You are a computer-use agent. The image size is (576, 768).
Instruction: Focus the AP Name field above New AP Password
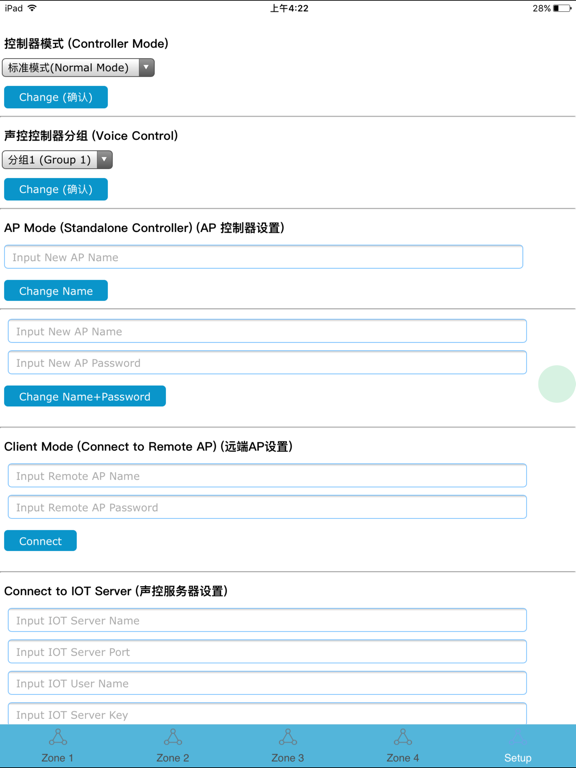point(267,332)
